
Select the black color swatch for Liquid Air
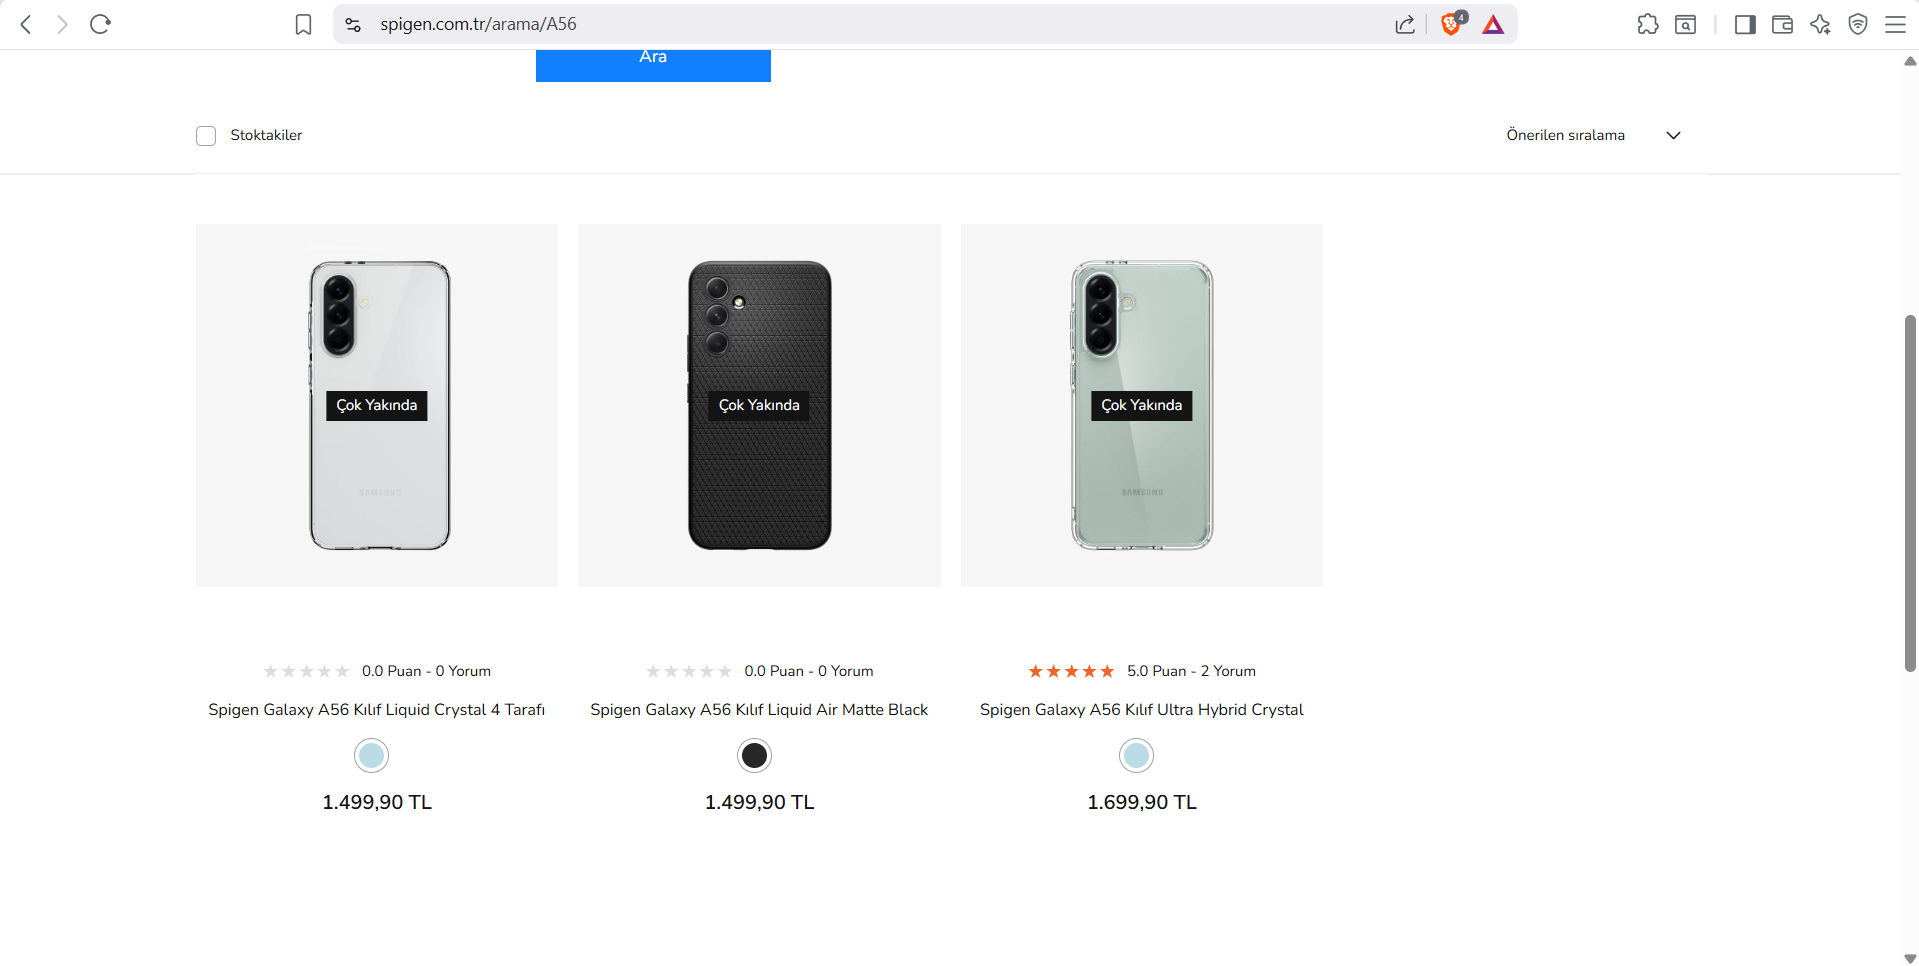click(x=754, y=756)
